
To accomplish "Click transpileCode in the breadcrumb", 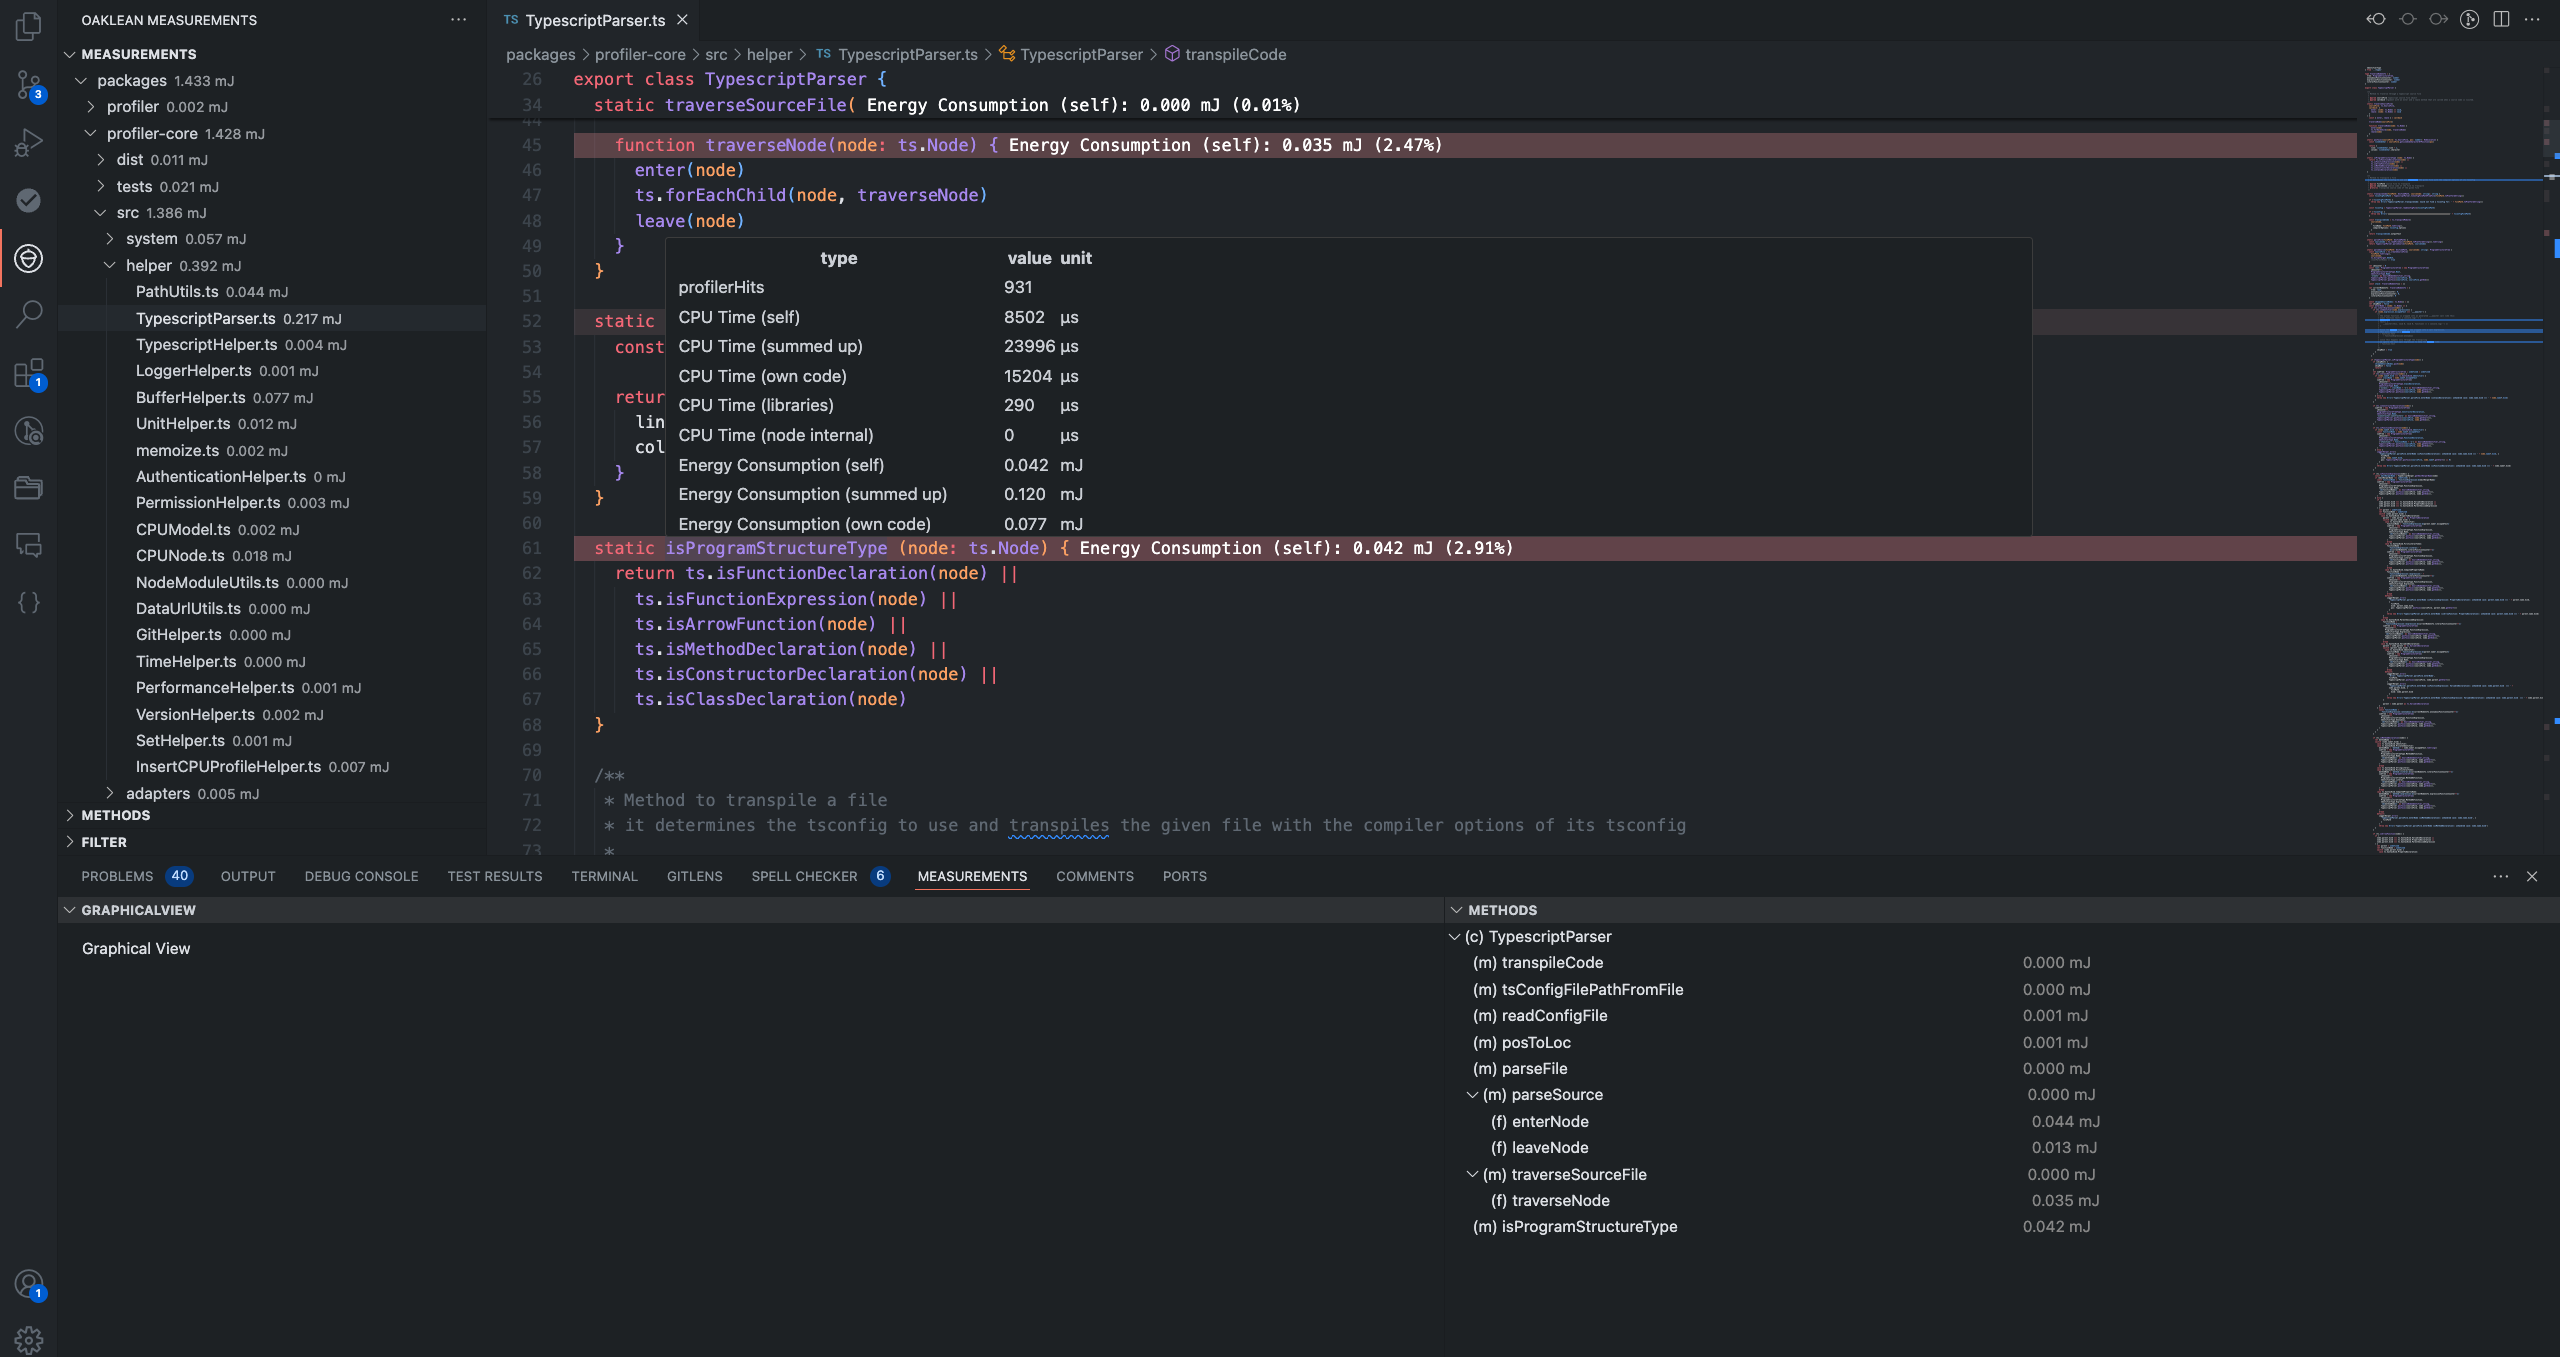I will pos(1235,55).
